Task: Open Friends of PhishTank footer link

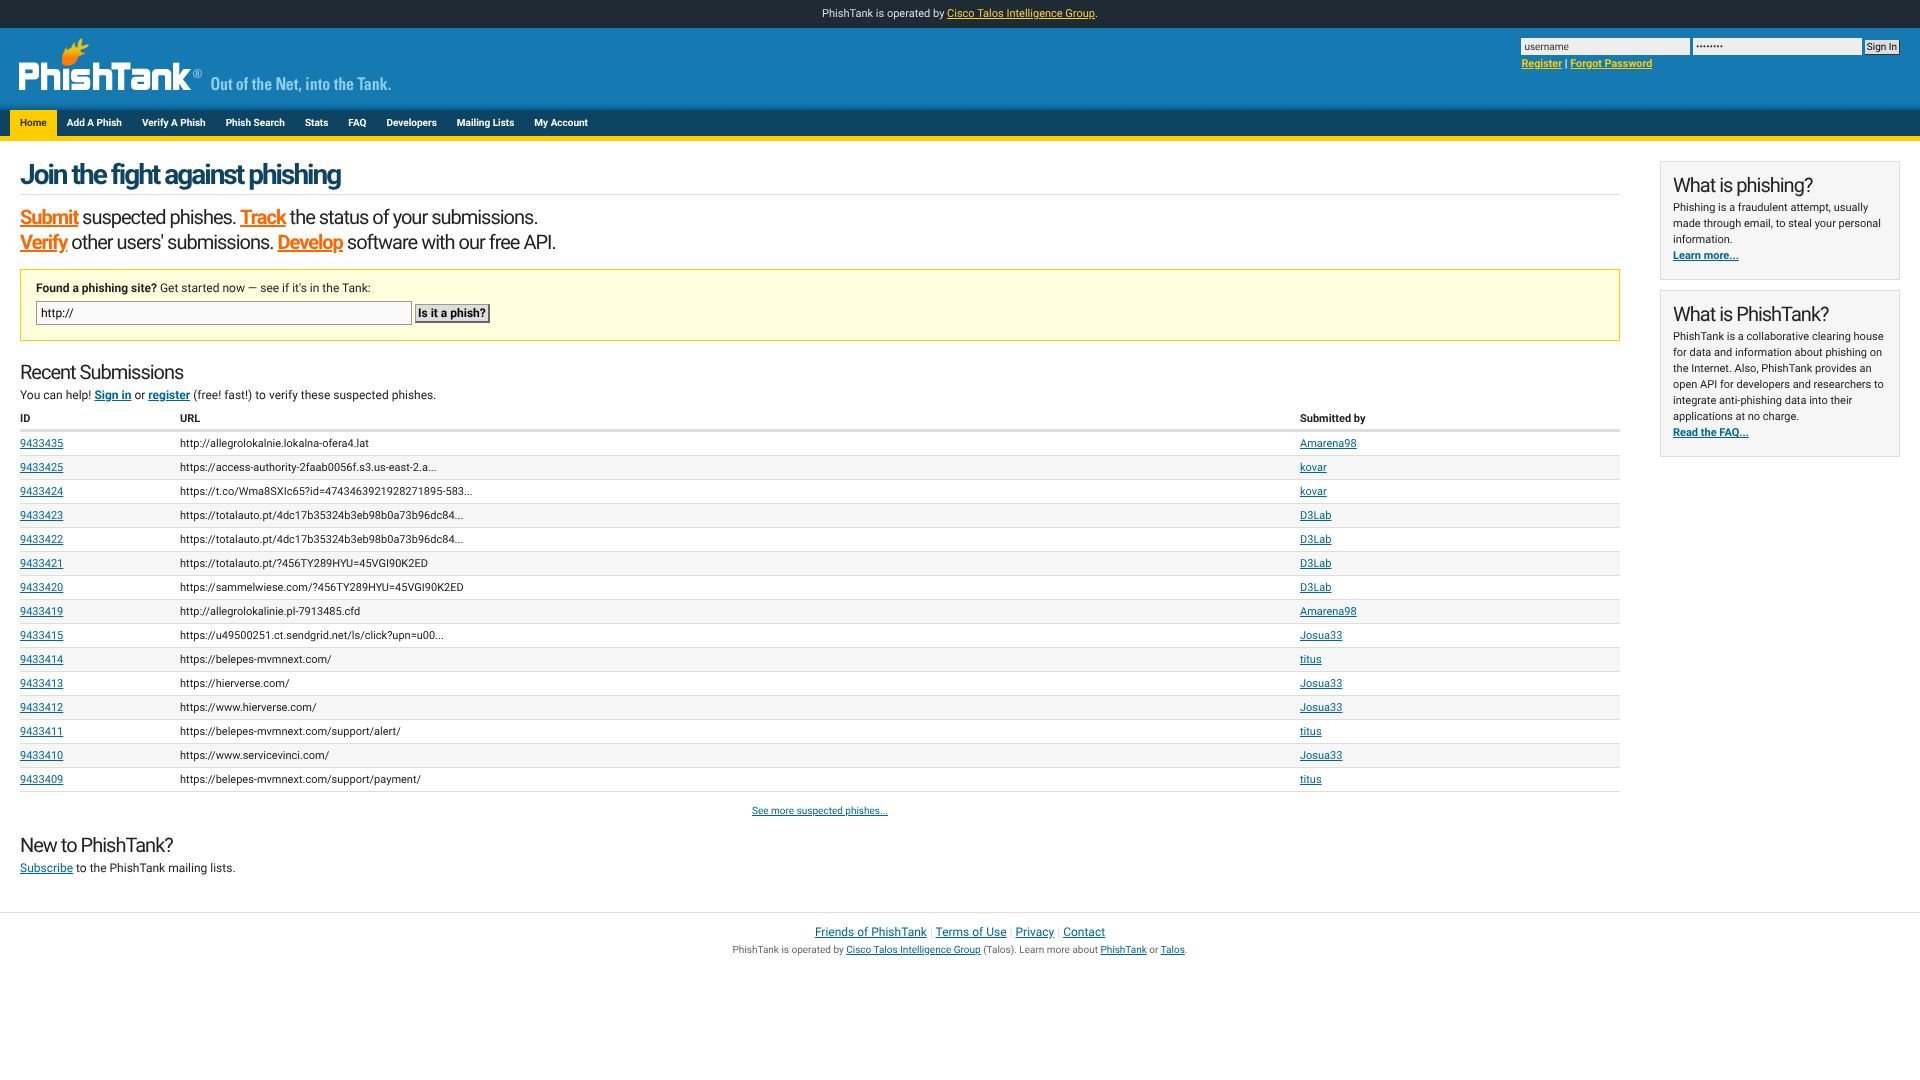Action: [870, 933]
